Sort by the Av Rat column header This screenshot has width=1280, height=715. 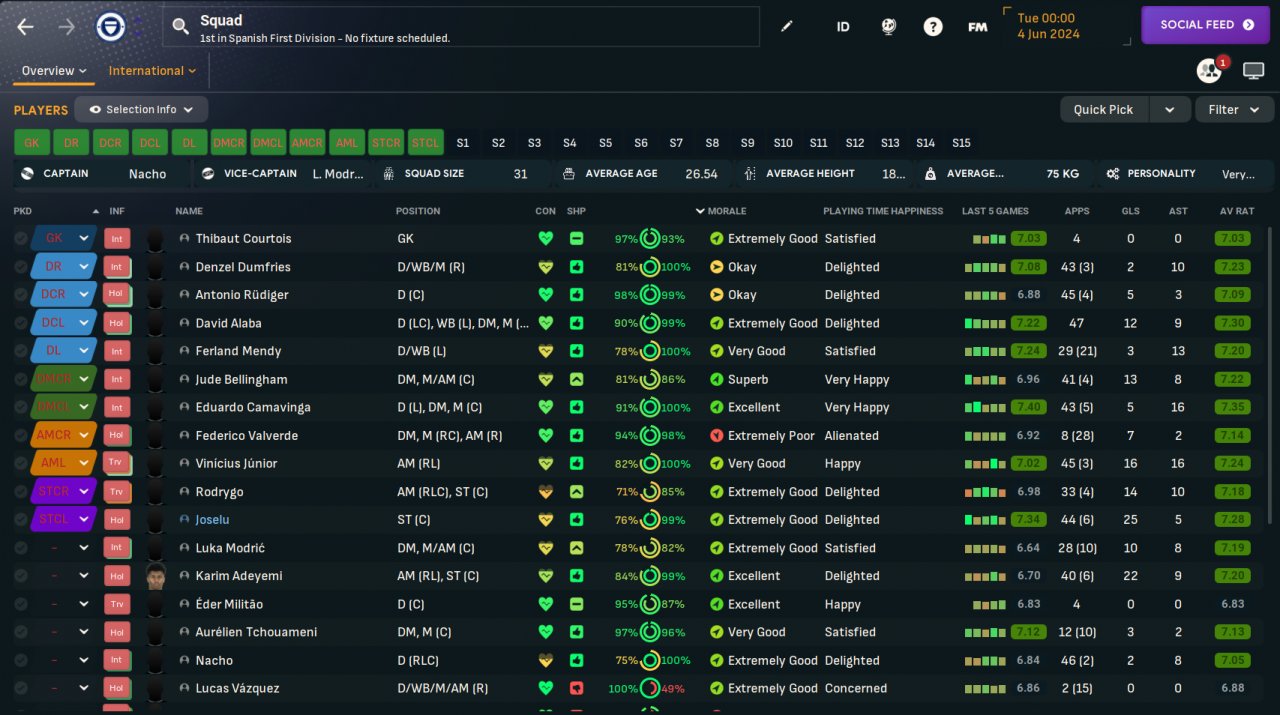pos(1237,212)
